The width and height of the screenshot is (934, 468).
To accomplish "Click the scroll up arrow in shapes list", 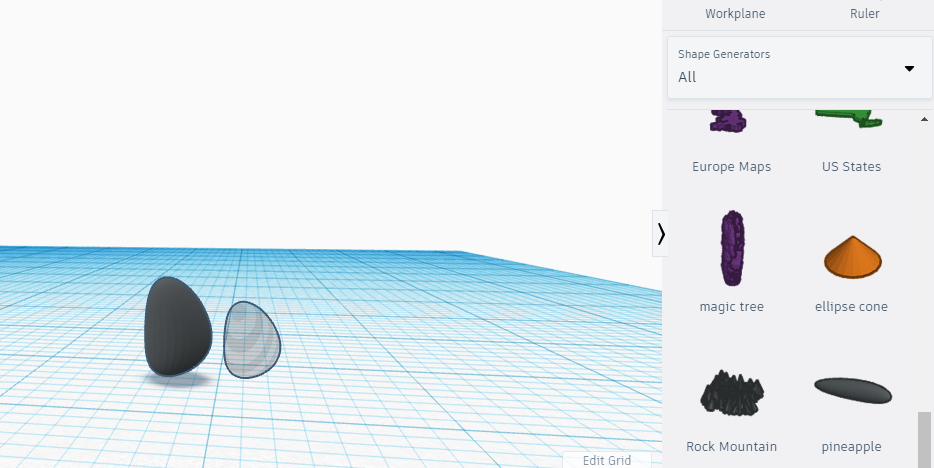I will tap(924, 120).
